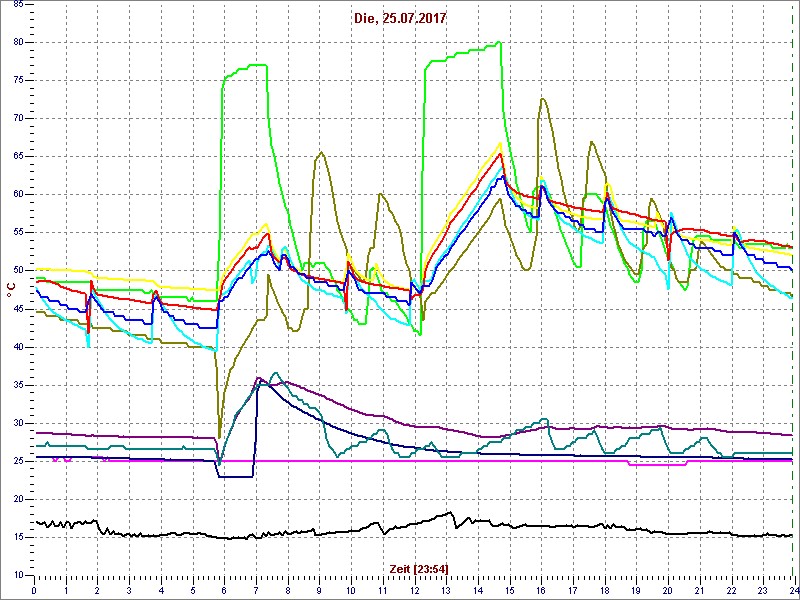Click hour label 17 on the time axis
The height and width of the screenshot is (600, 800).
pyautogui.click(x=572, y=590)
